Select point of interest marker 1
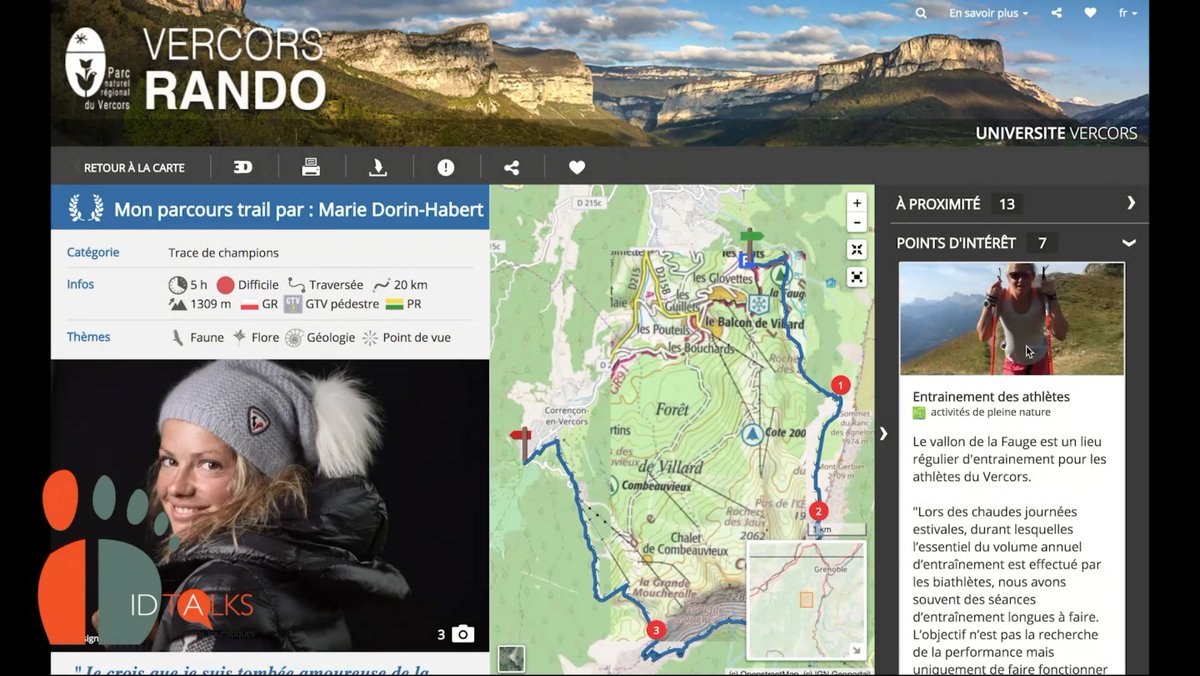 (x=841, y=385)
